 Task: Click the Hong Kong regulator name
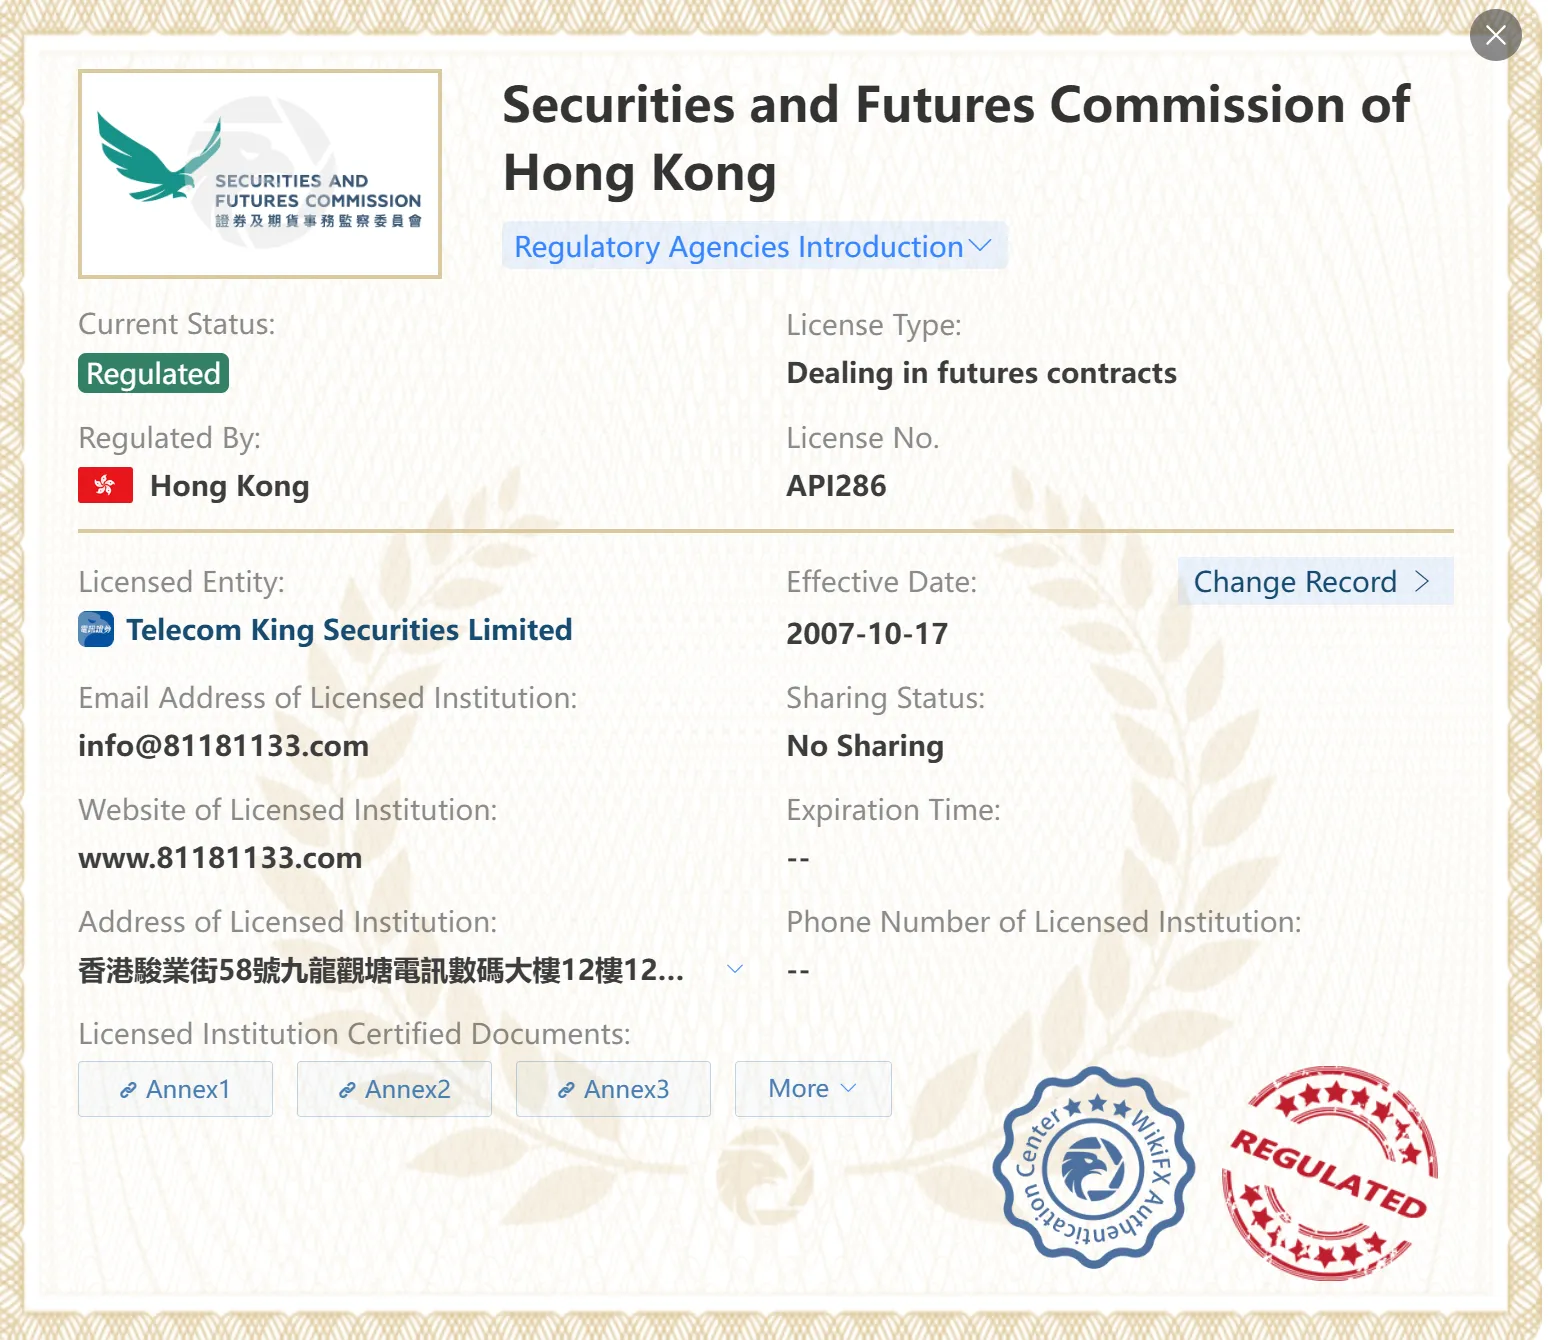click(229, 486)
